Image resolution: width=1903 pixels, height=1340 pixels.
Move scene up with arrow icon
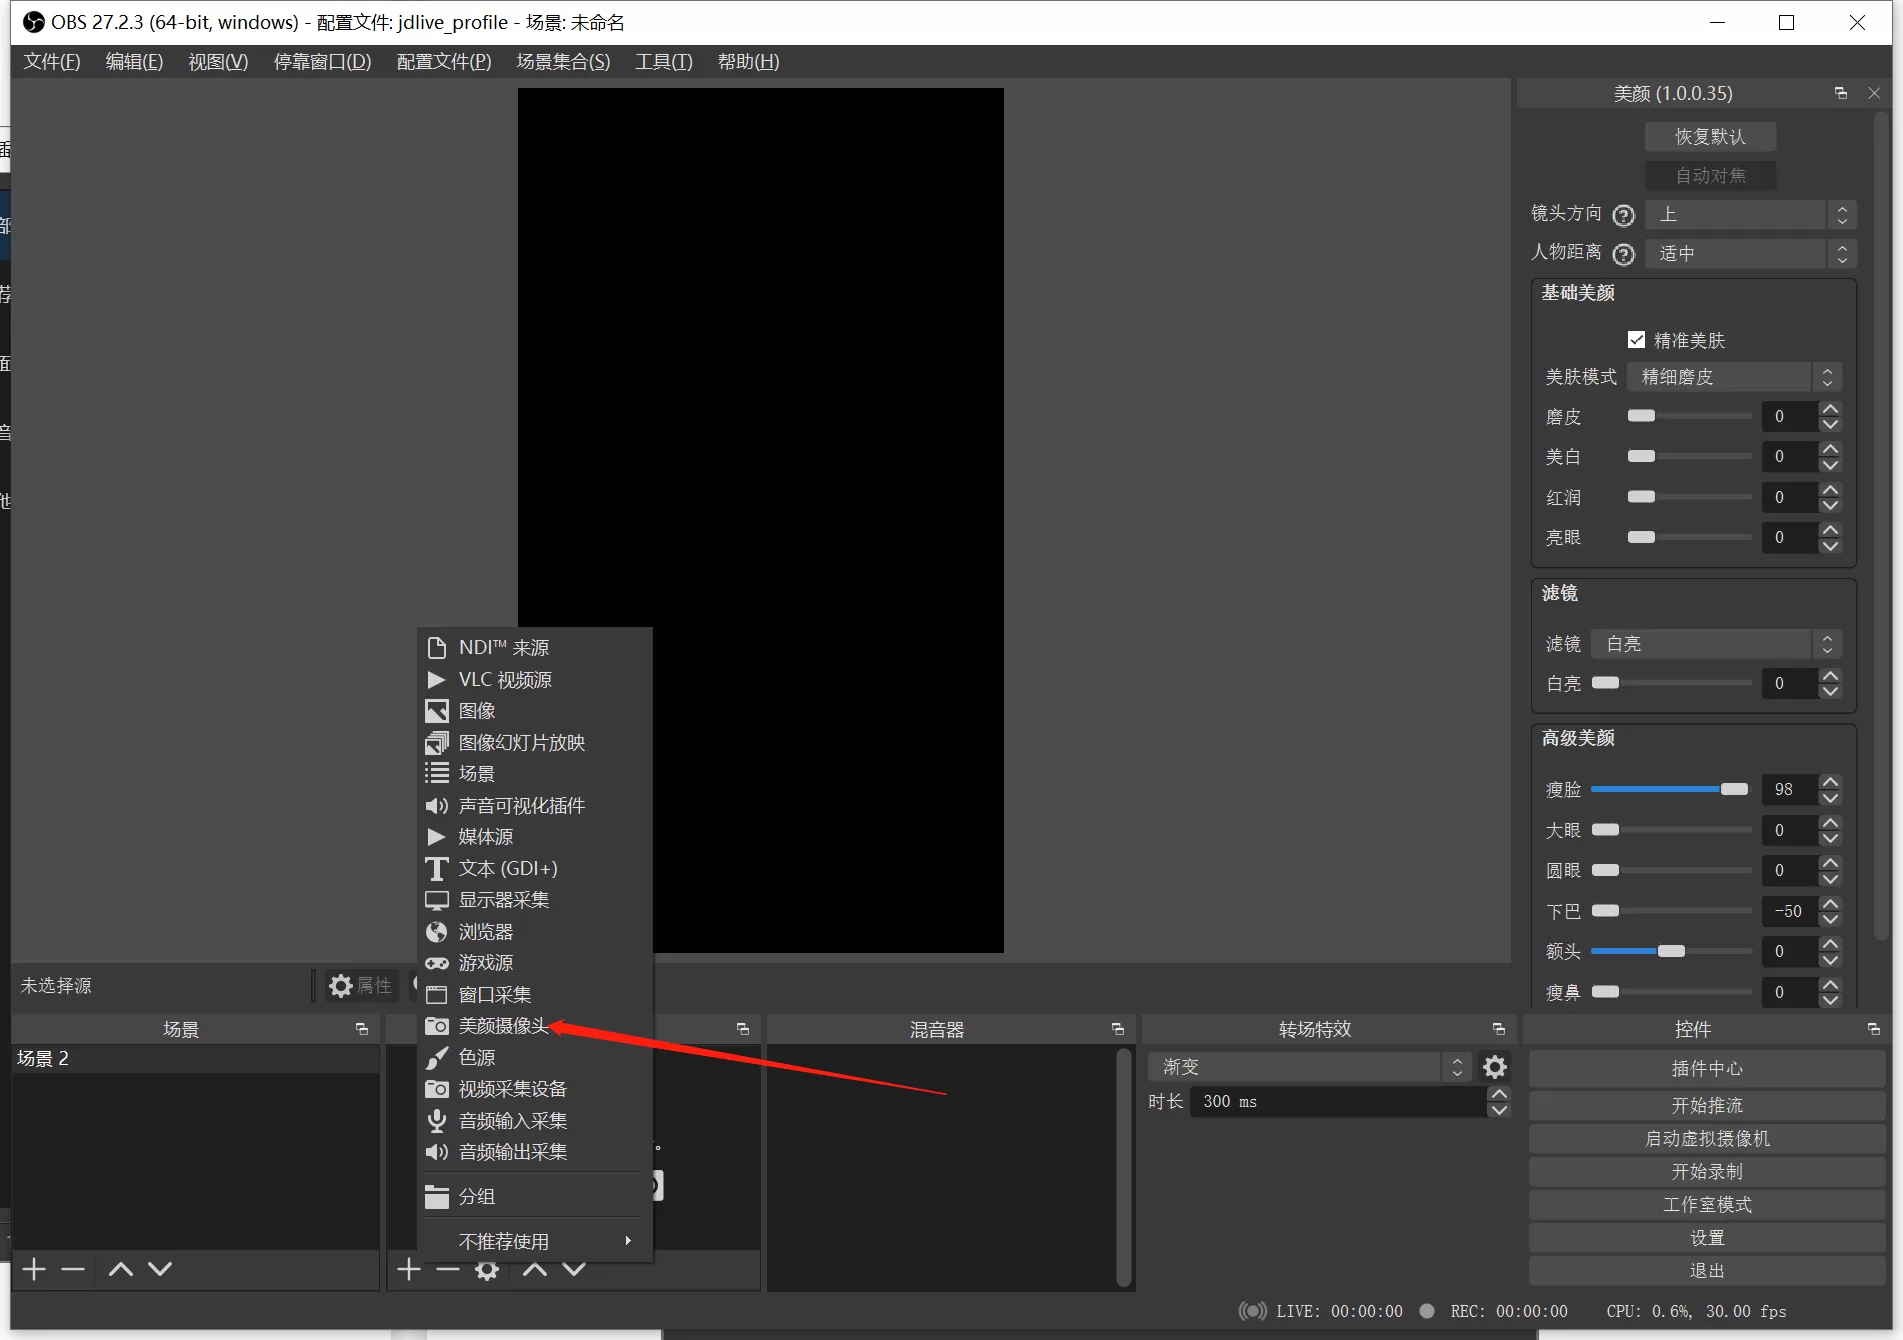[121, 1269]
